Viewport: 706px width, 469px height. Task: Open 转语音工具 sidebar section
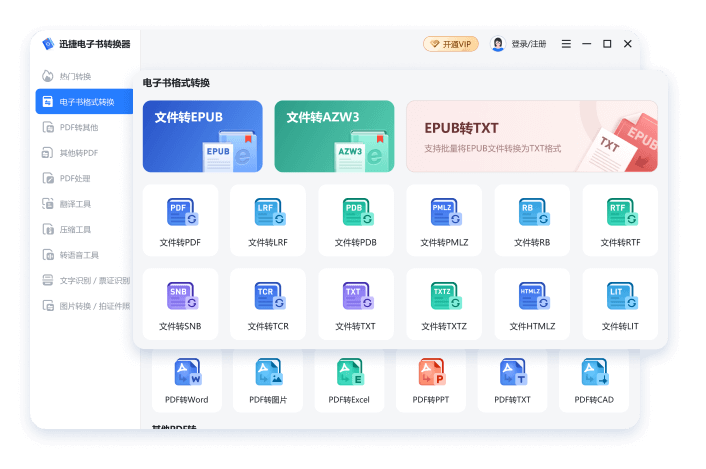coord(84,255)
